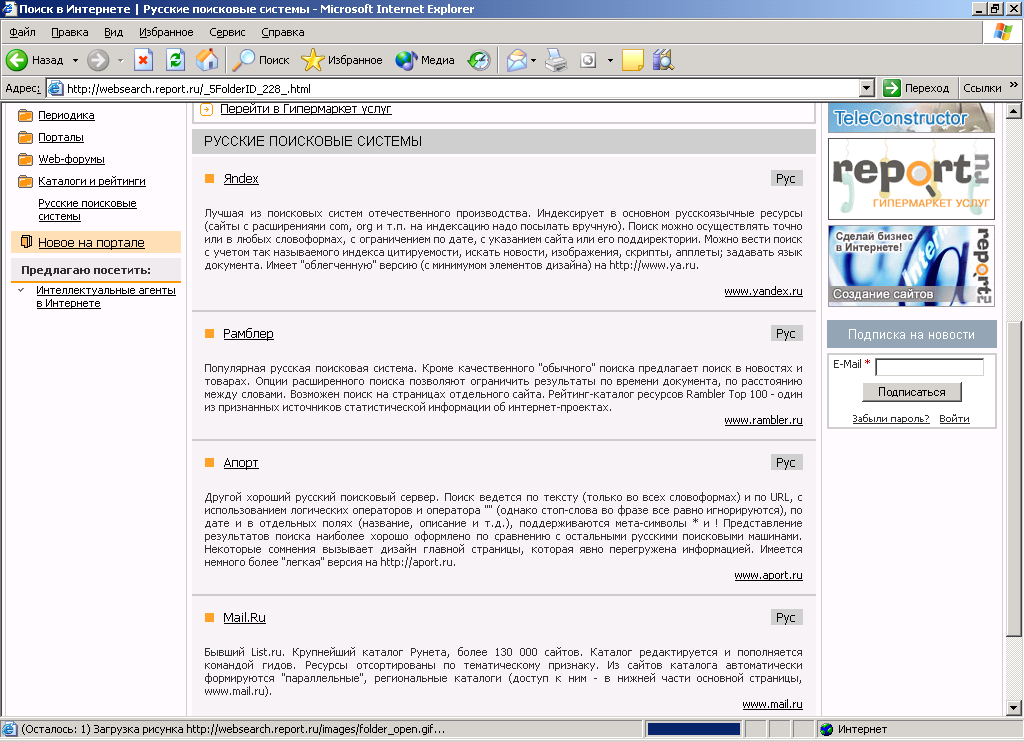Click the Забыли пароль? link

891,419
